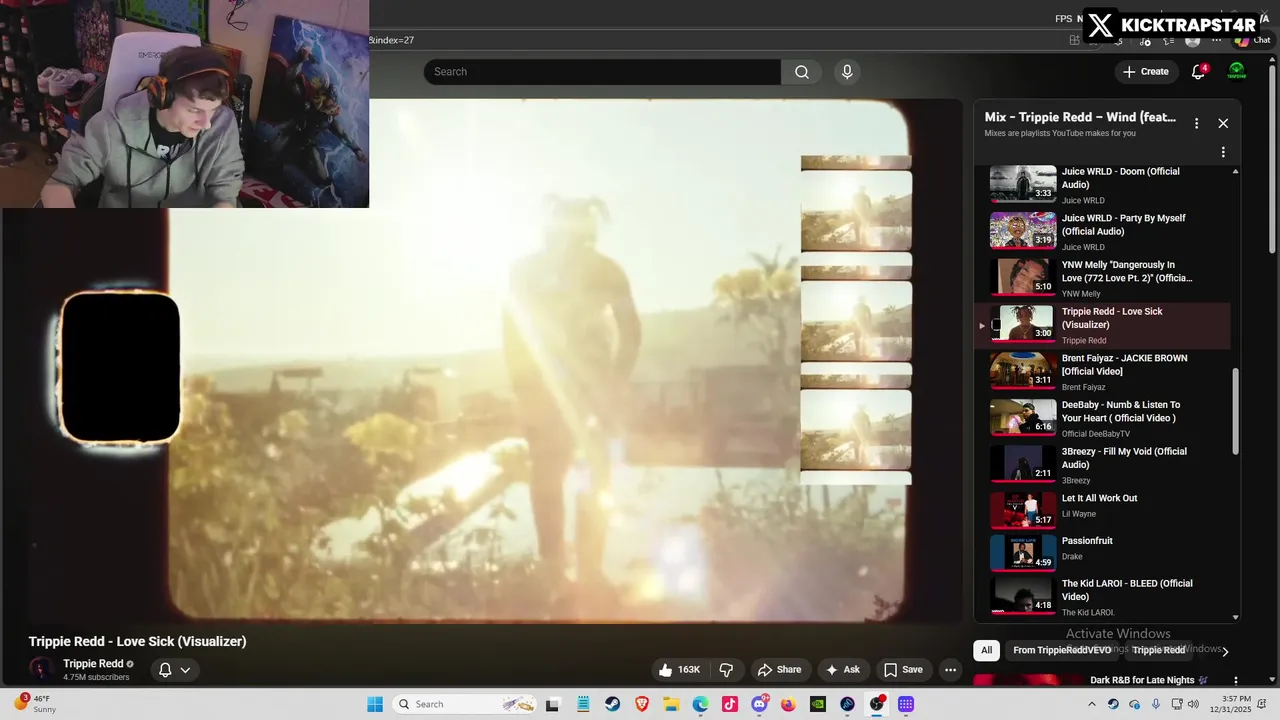Image resolution: width=1280 pixels, height=720 pixels.
Task: Close the Mix playlist panel
Action: pos(1223,123)
